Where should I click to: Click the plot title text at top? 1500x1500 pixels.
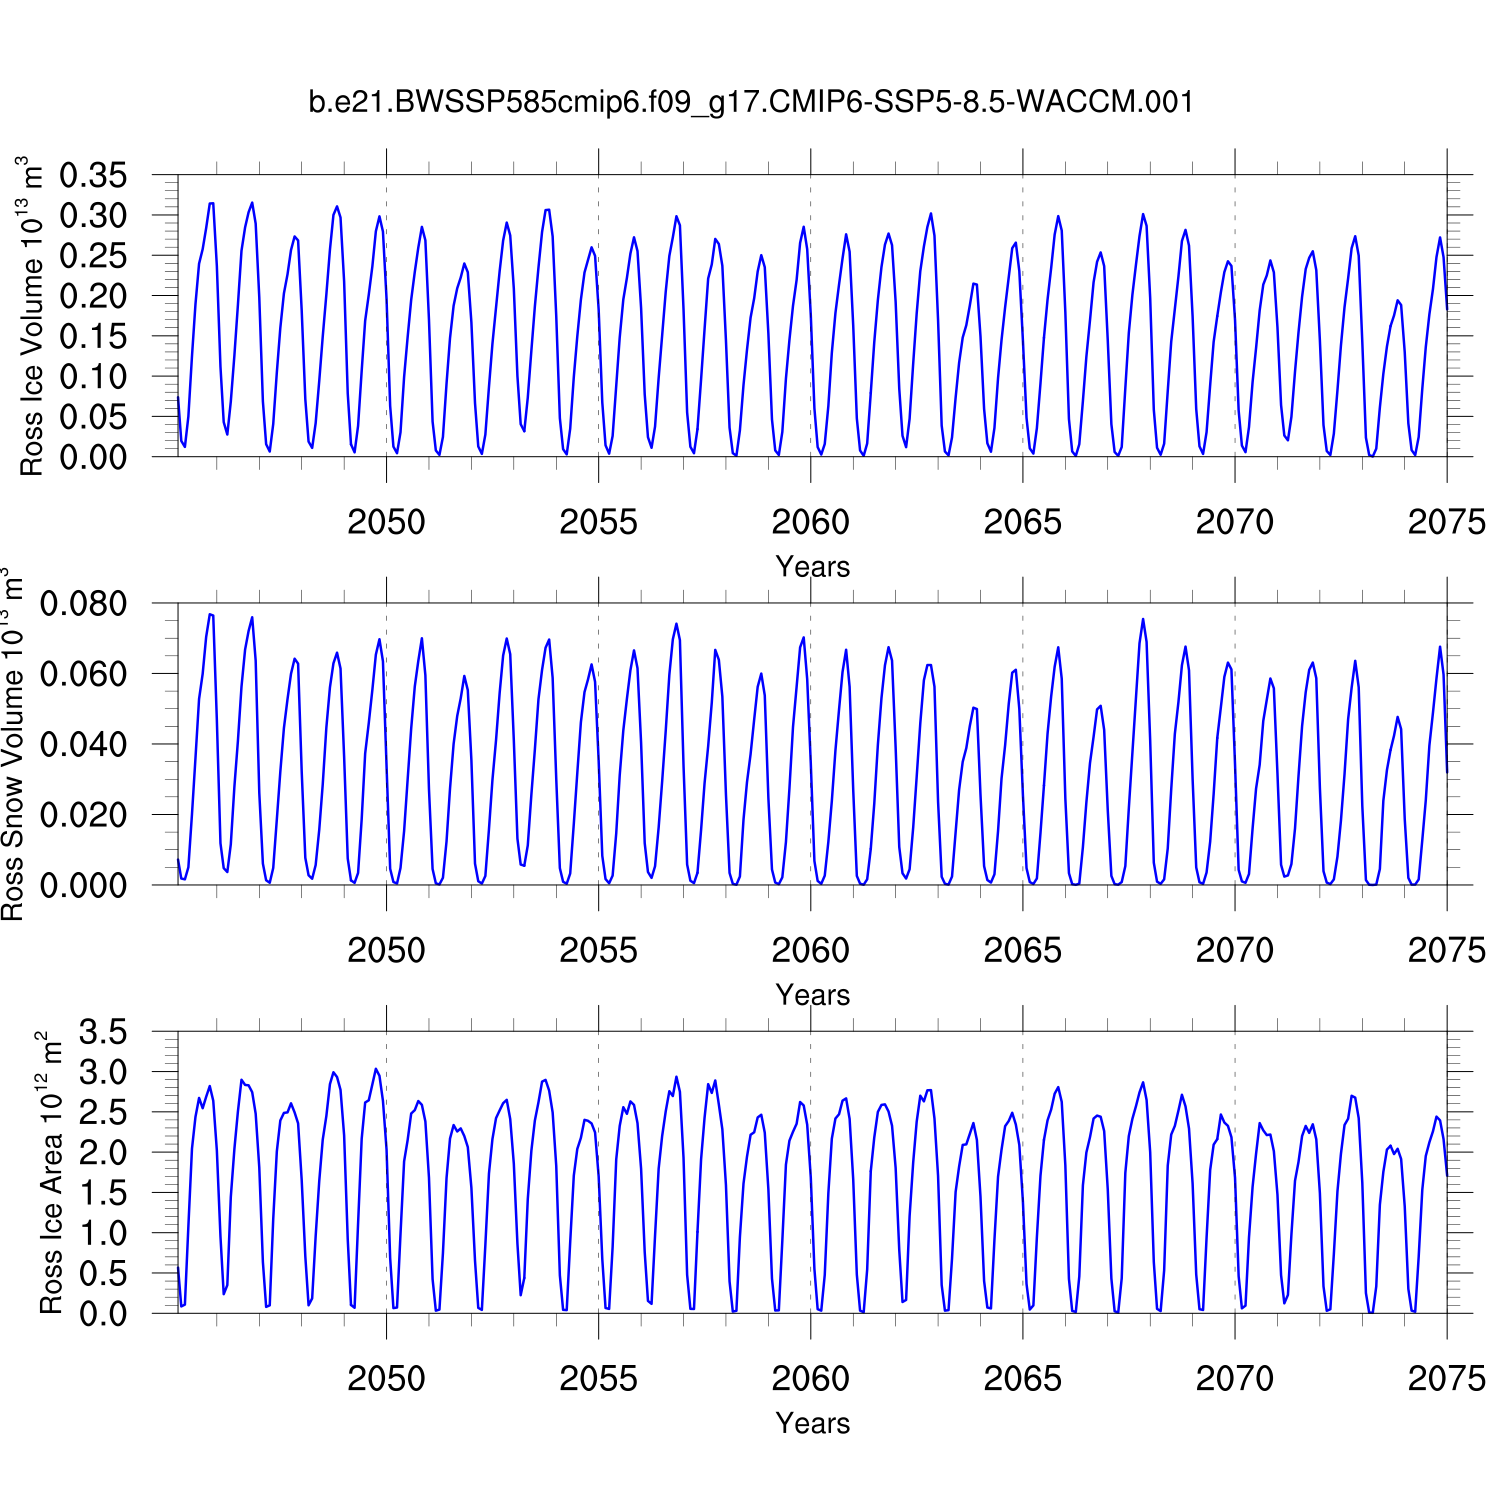(x=750, y=102)
